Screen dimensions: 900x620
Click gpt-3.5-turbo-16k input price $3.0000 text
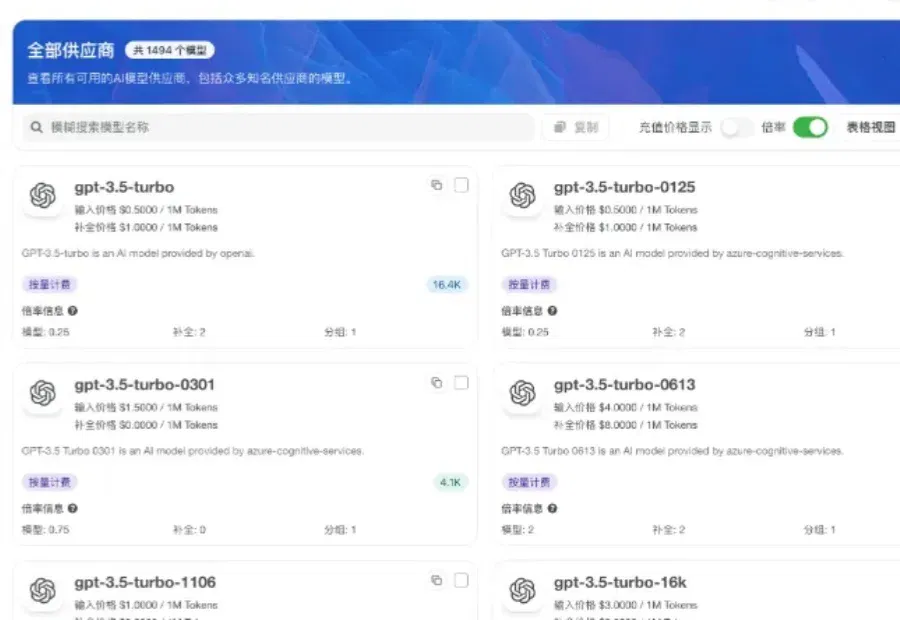click(x=626, y=605)
